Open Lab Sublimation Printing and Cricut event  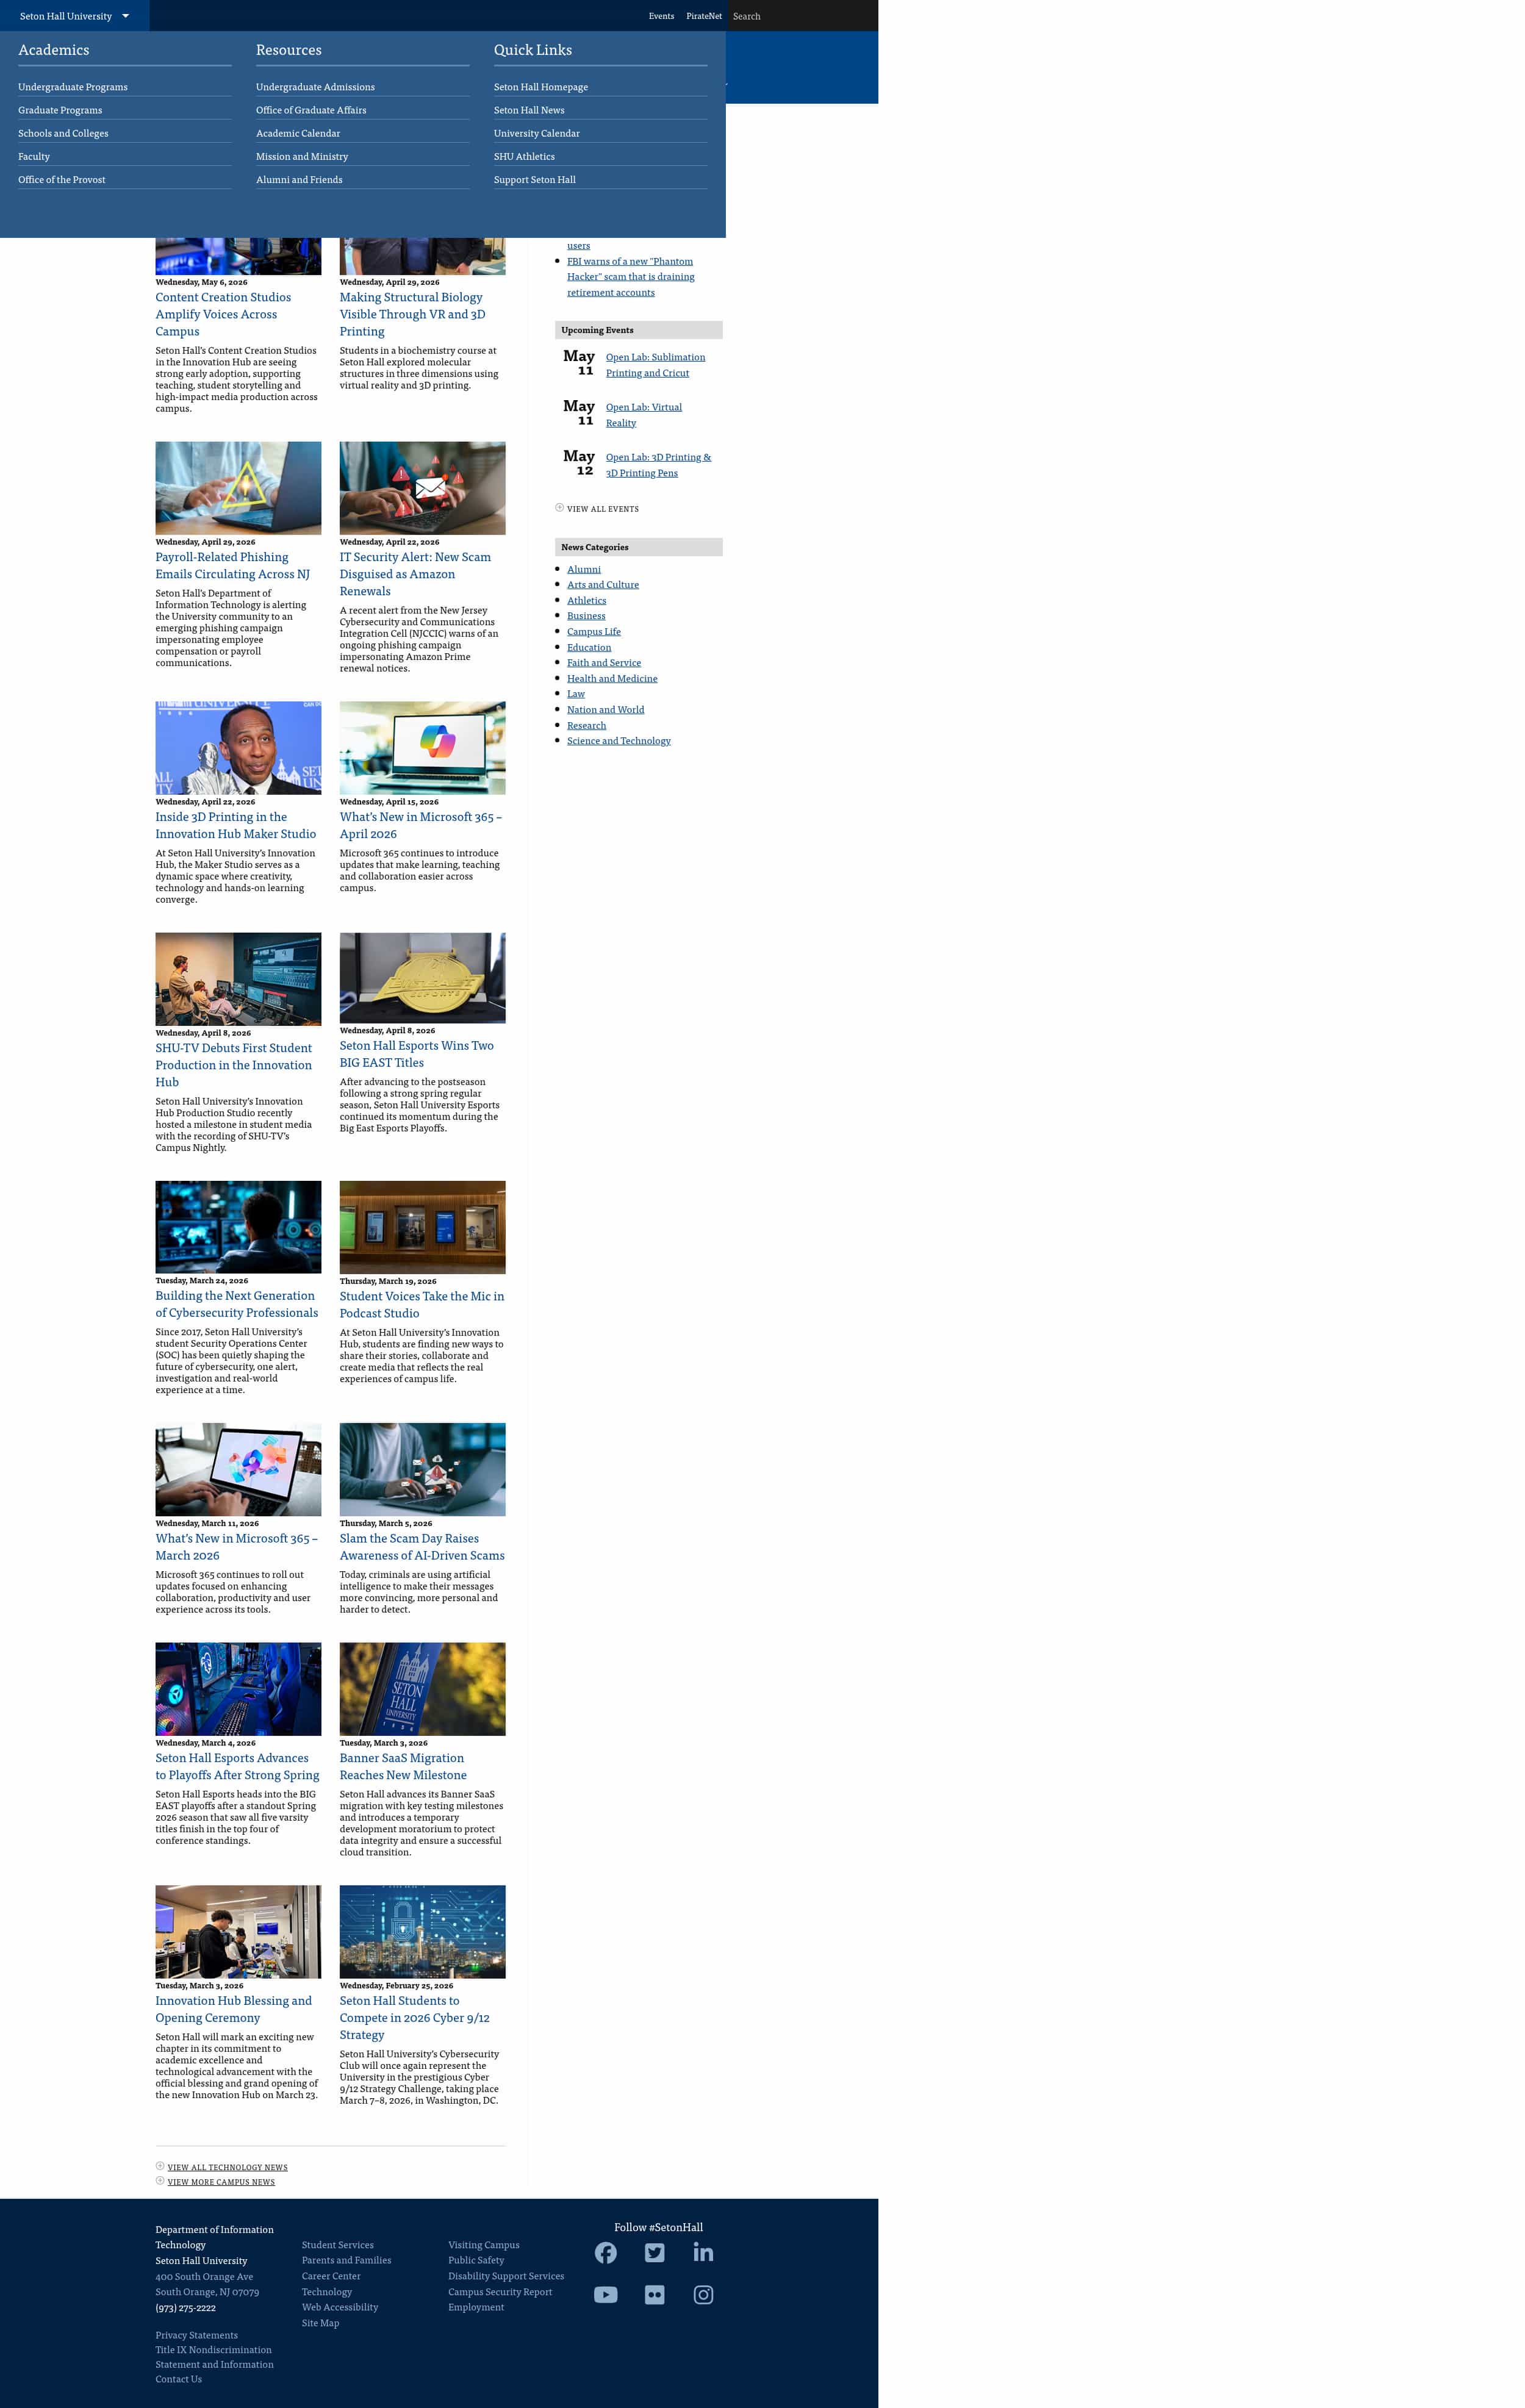(655, 365)
